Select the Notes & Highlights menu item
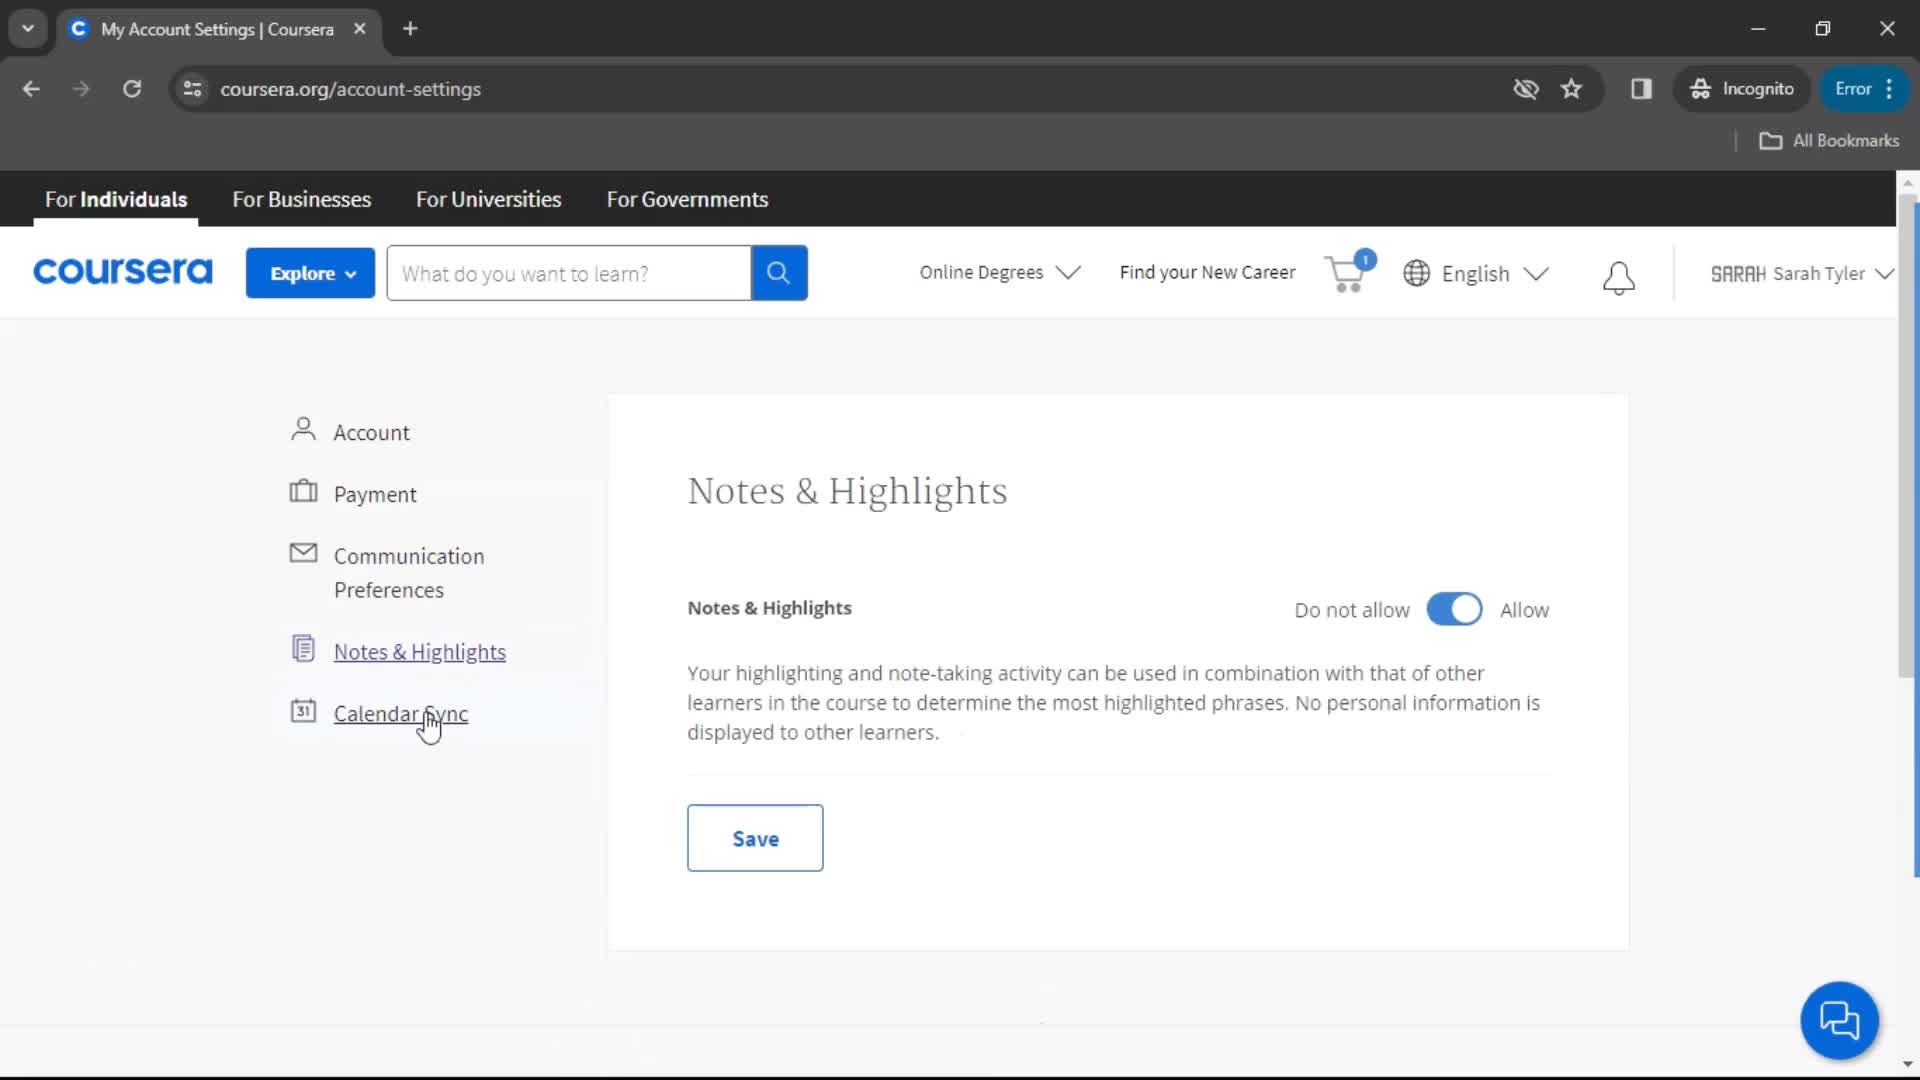 coord(419,651)
